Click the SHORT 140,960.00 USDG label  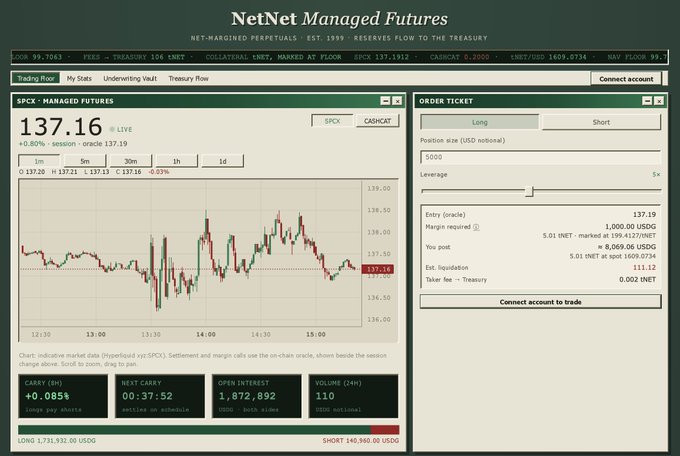361,441
